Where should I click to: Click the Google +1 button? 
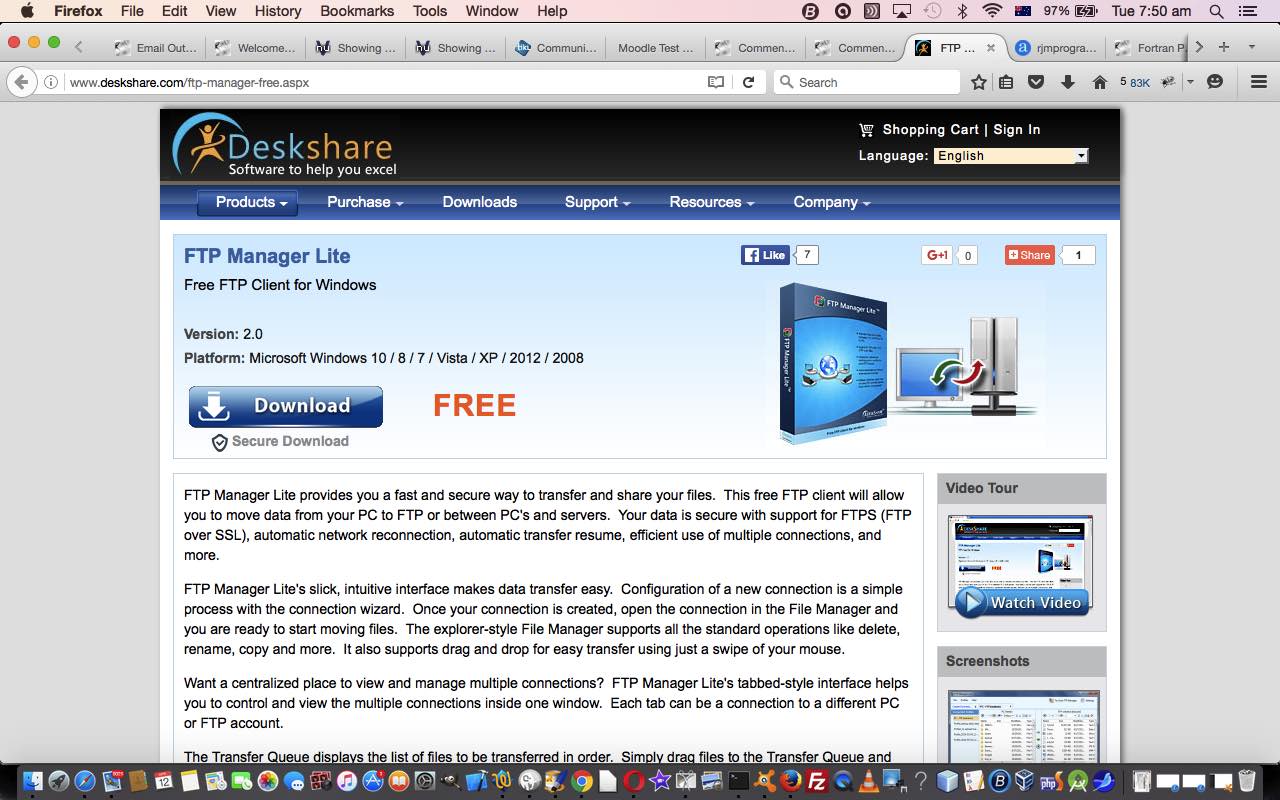(937, 255)
